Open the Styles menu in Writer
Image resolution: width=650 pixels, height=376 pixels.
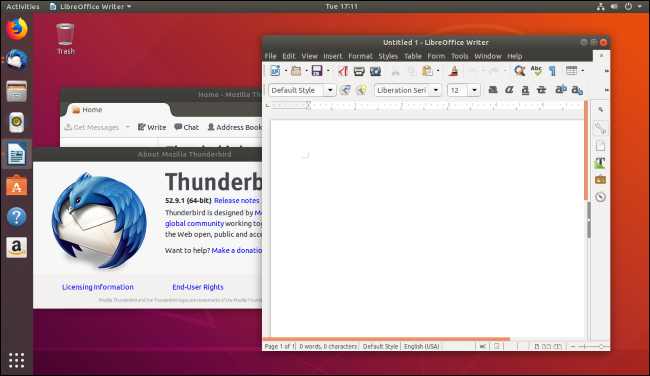388,56
